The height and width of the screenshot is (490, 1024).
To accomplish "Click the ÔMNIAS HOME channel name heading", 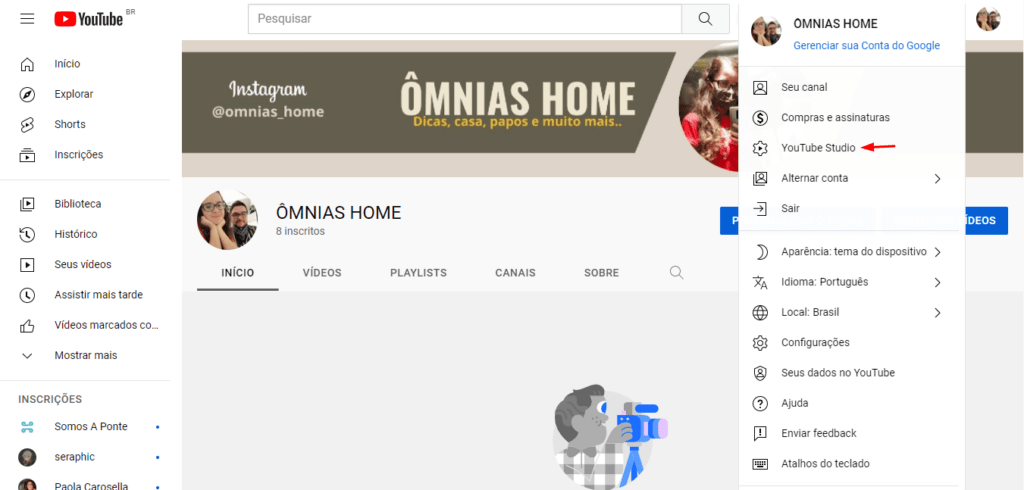I will (x=338, y=212).
